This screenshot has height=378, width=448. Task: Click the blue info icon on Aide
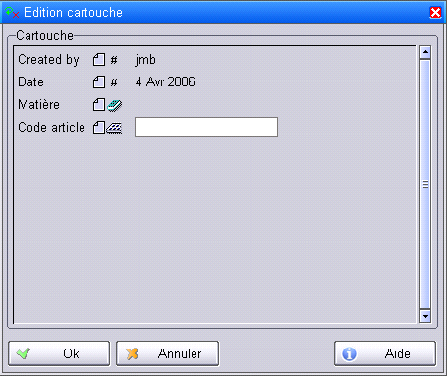pyautogui.click(x=349, y=354)
